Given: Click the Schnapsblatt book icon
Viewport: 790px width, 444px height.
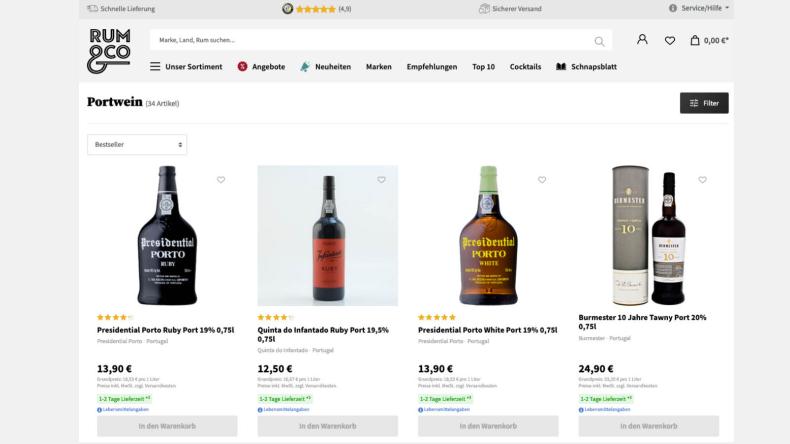Looking at the screenshot, I should coord(561,67).
